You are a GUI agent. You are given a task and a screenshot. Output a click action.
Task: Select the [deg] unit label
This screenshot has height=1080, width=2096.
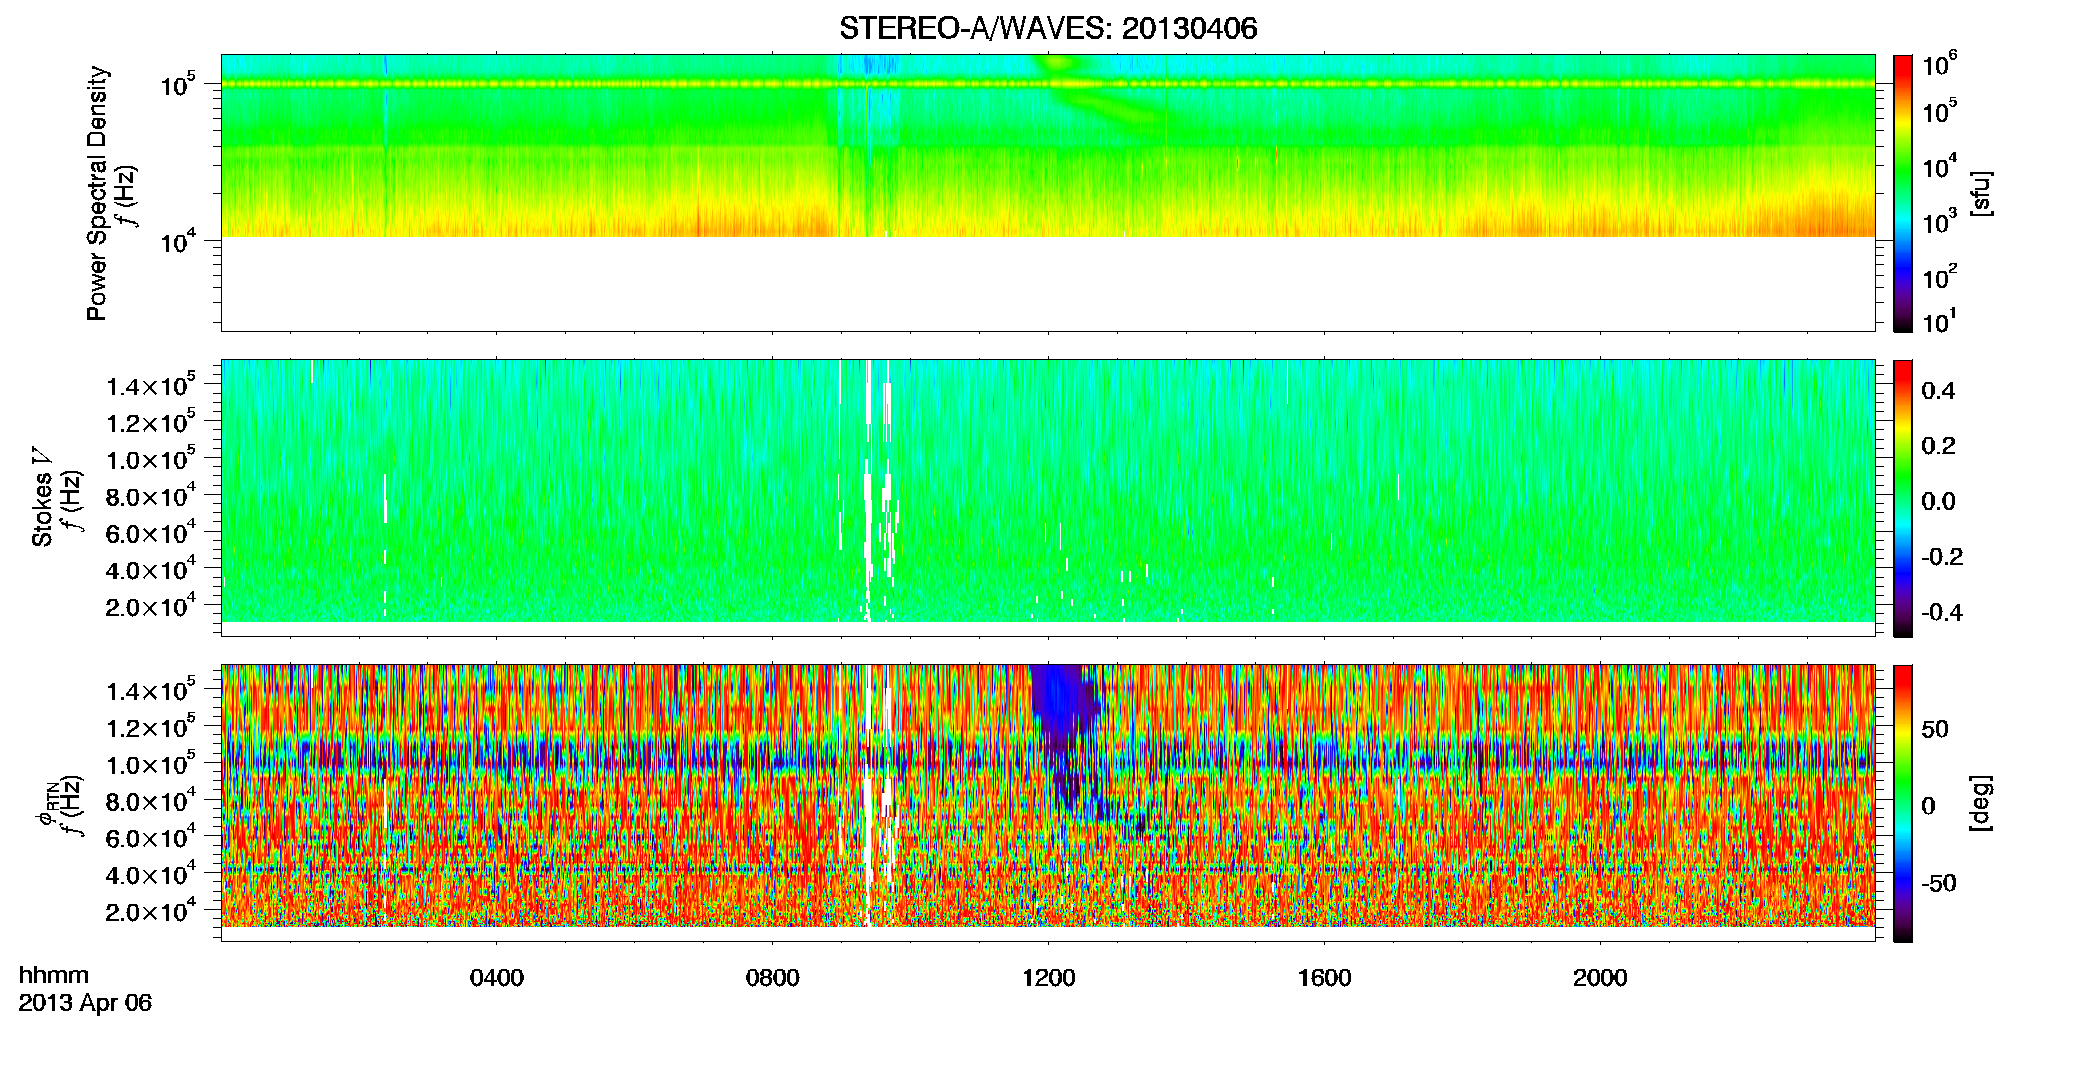pos(1980,803)
